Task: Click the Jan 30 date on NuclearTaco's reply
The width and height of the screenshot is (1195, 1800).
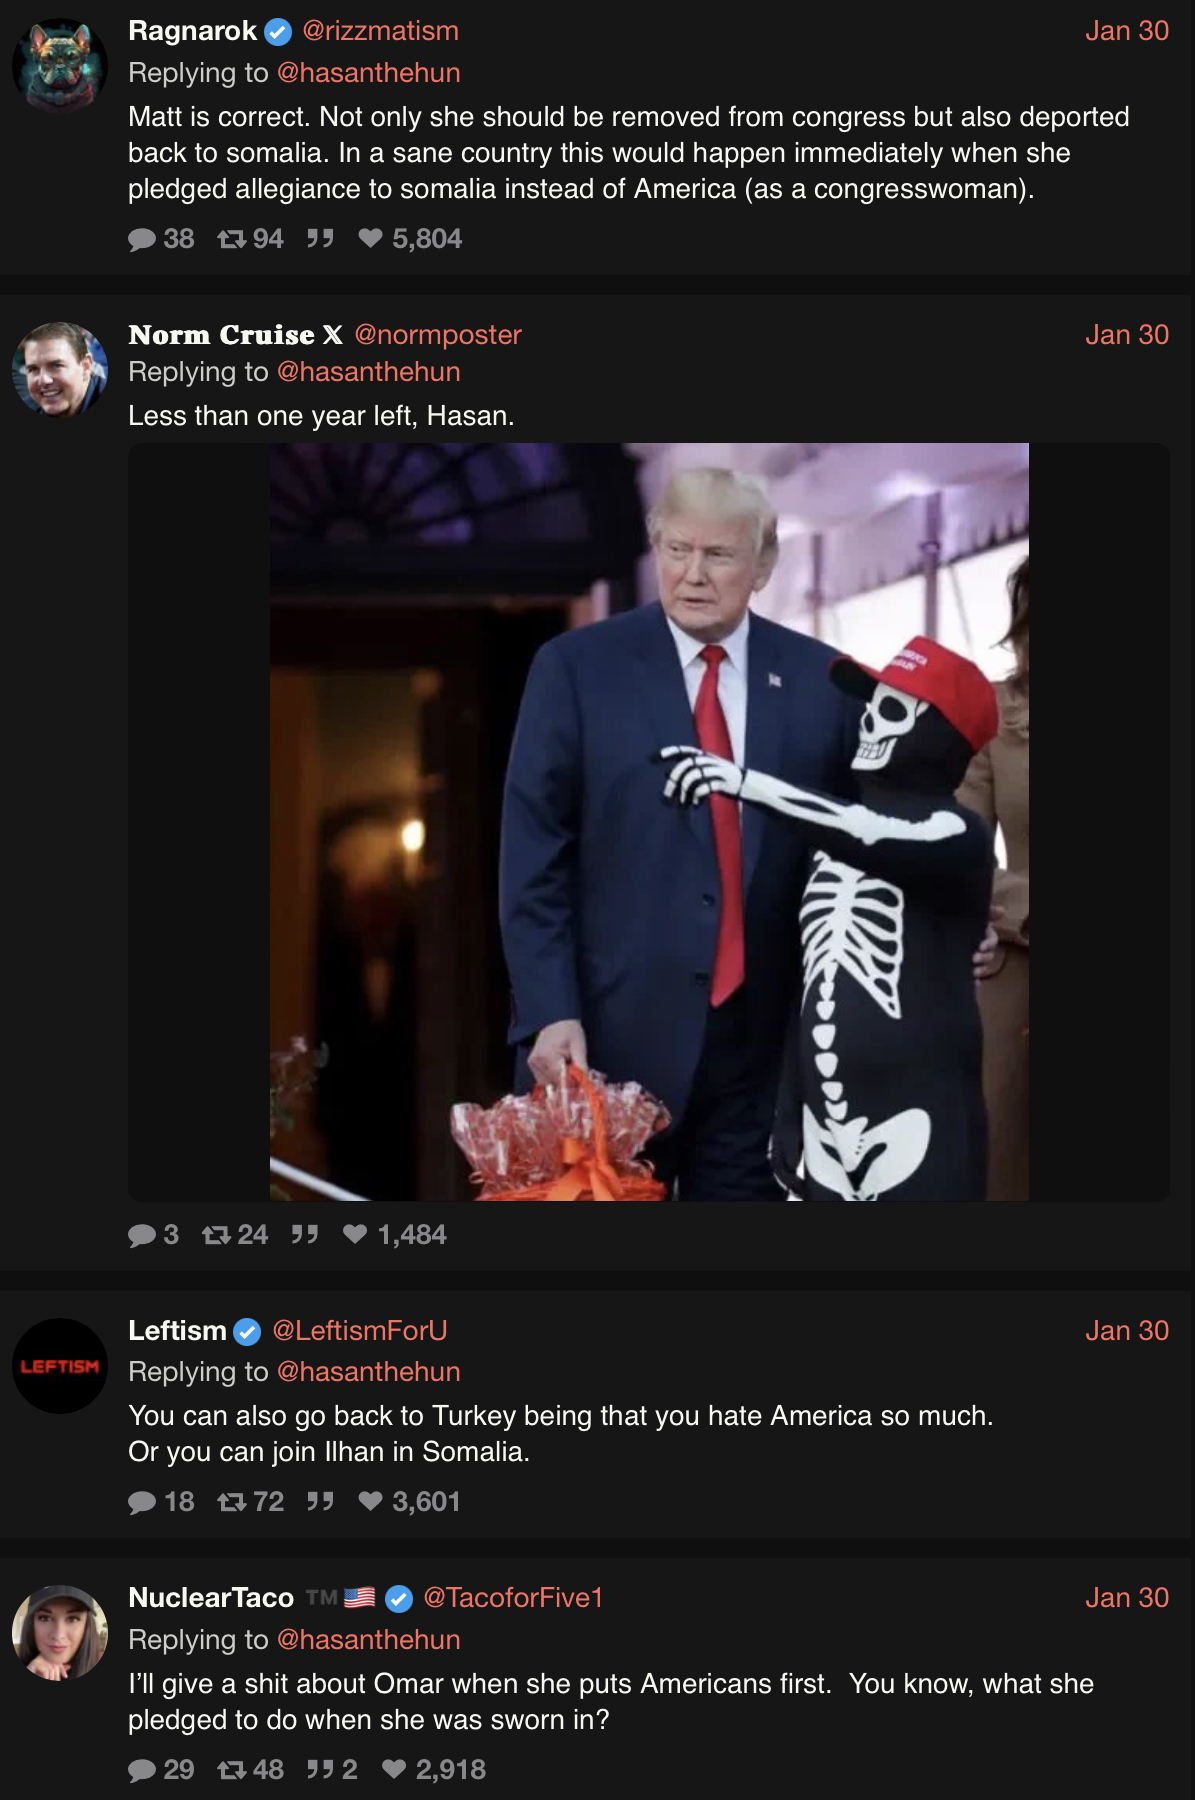Action: click(x=1127, y=1598)
